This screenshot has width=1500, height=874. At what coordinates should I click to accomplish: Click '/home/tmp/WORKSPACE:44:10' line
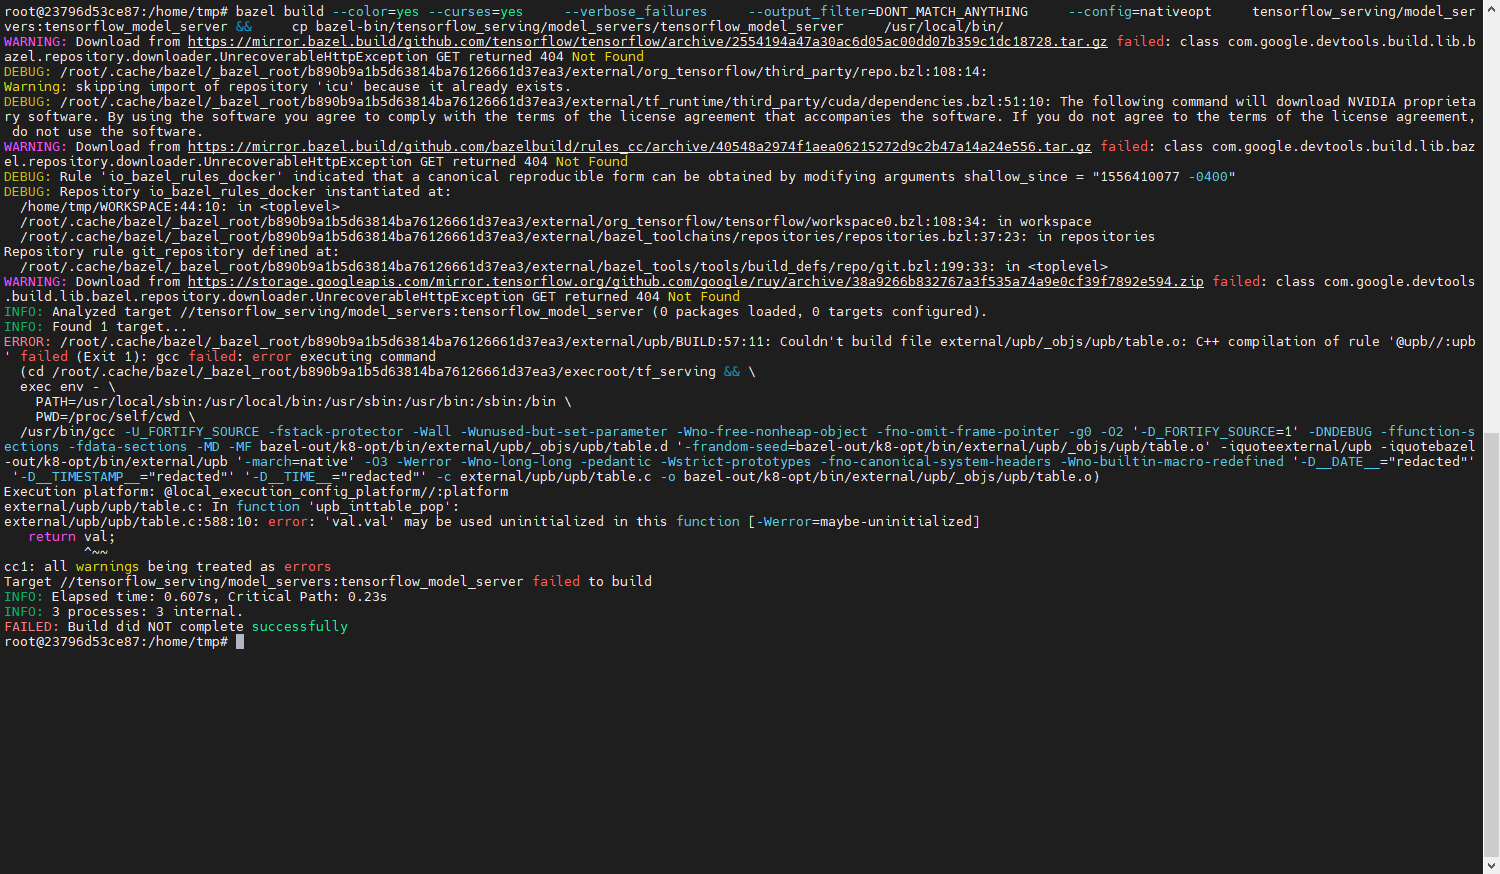tap(180, 207)
